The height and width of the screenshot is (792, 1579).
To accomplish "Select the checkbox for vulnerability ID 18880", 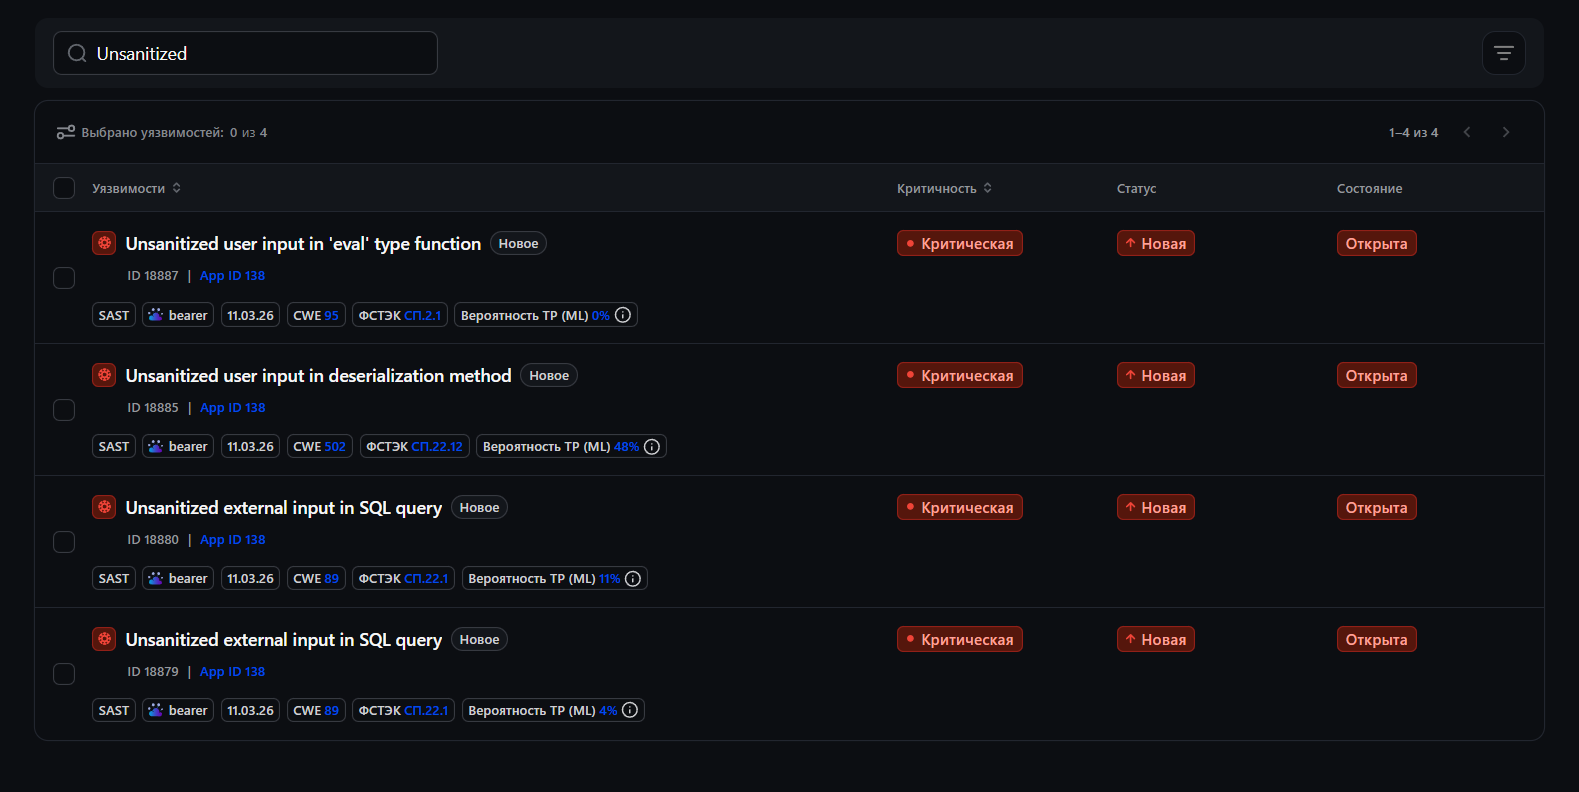I will pyautogui.click(x=64, y=542).
